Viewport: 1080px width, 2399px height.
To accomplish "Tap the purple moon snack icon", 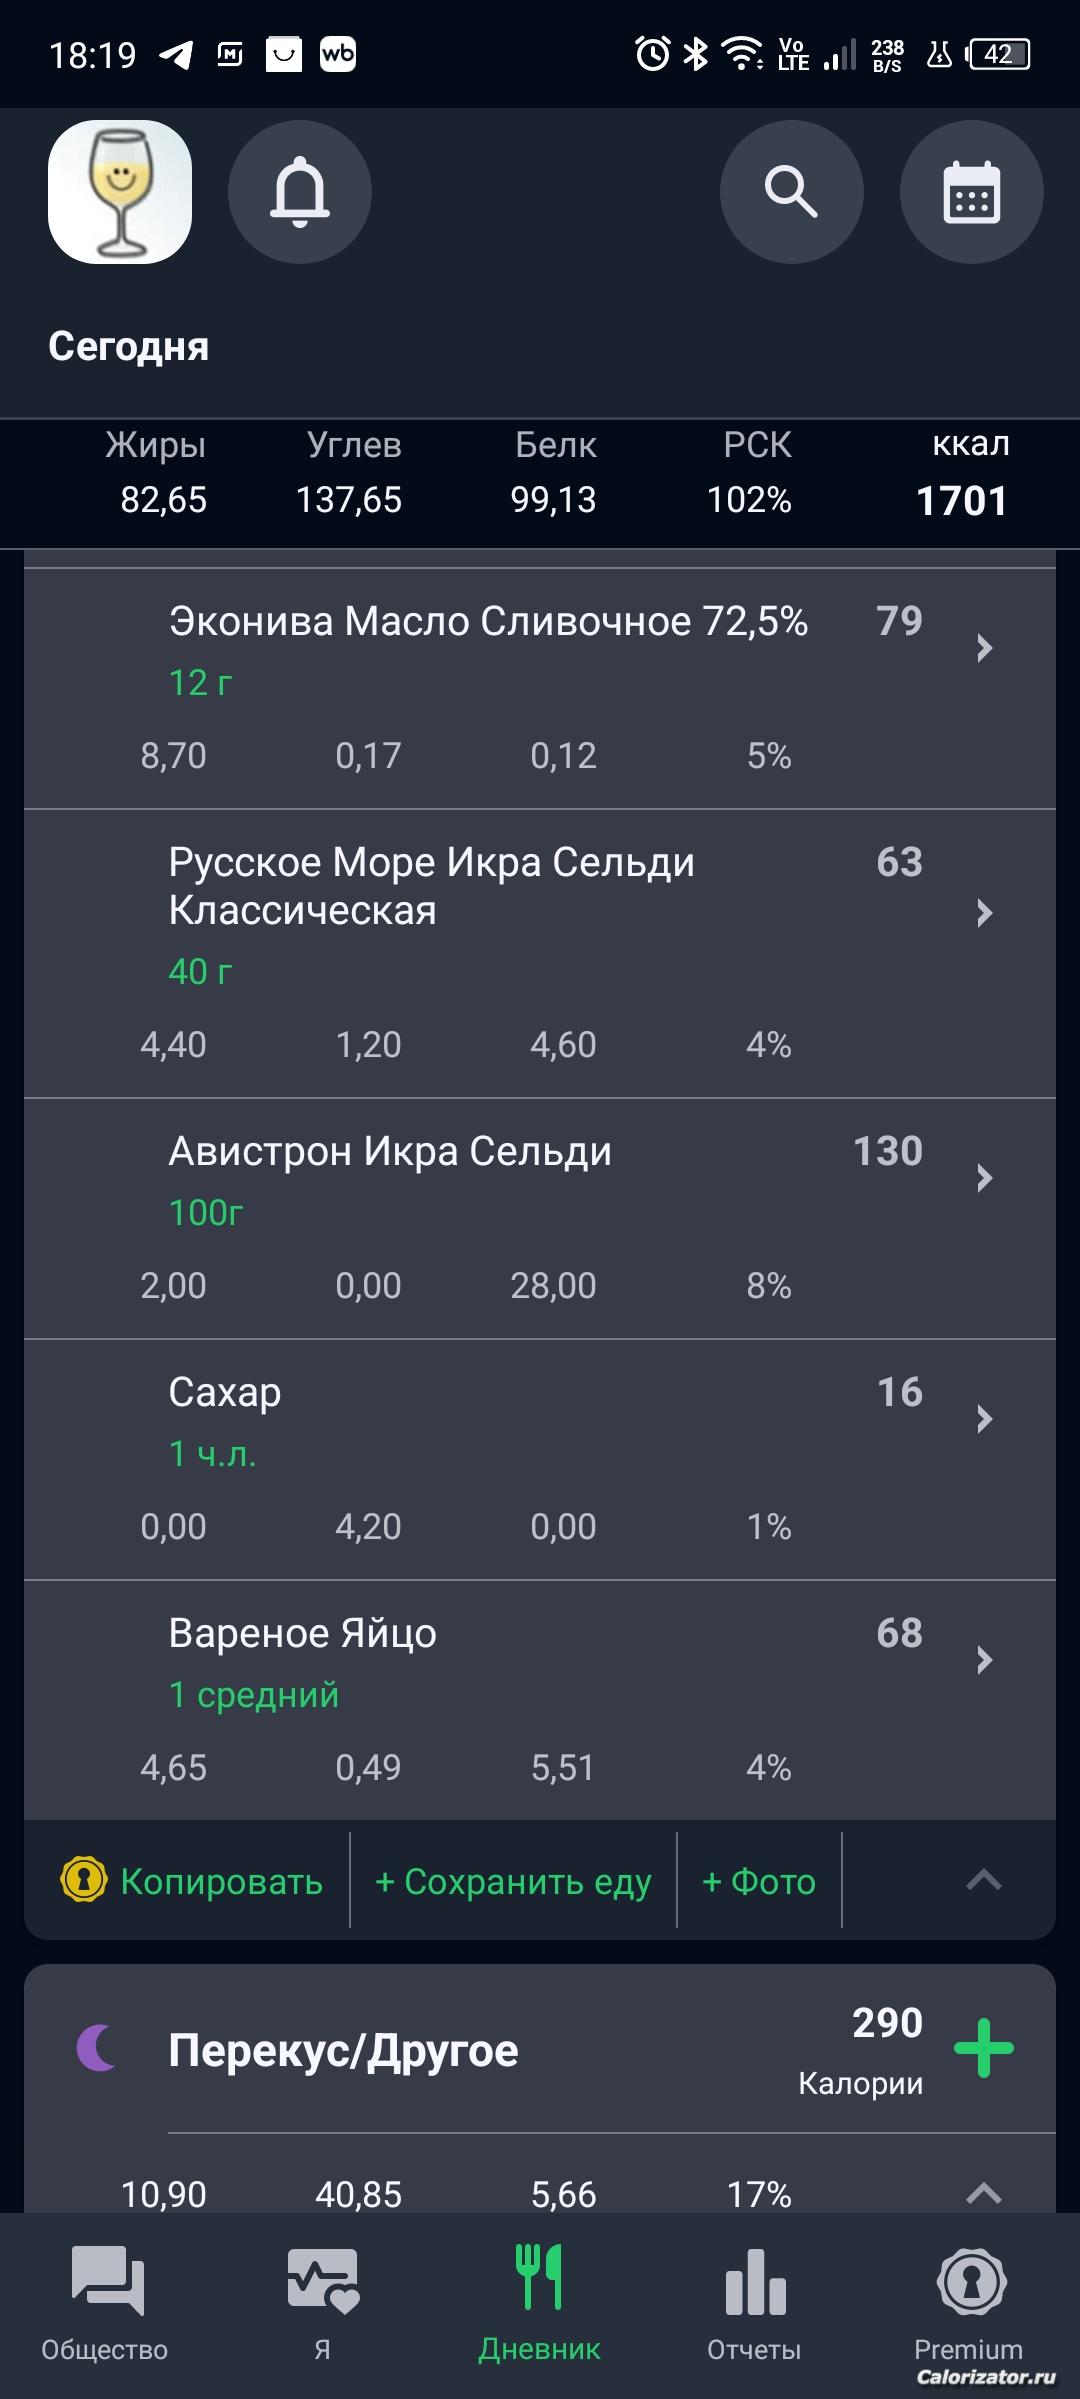I will (x=98, y=2047).
